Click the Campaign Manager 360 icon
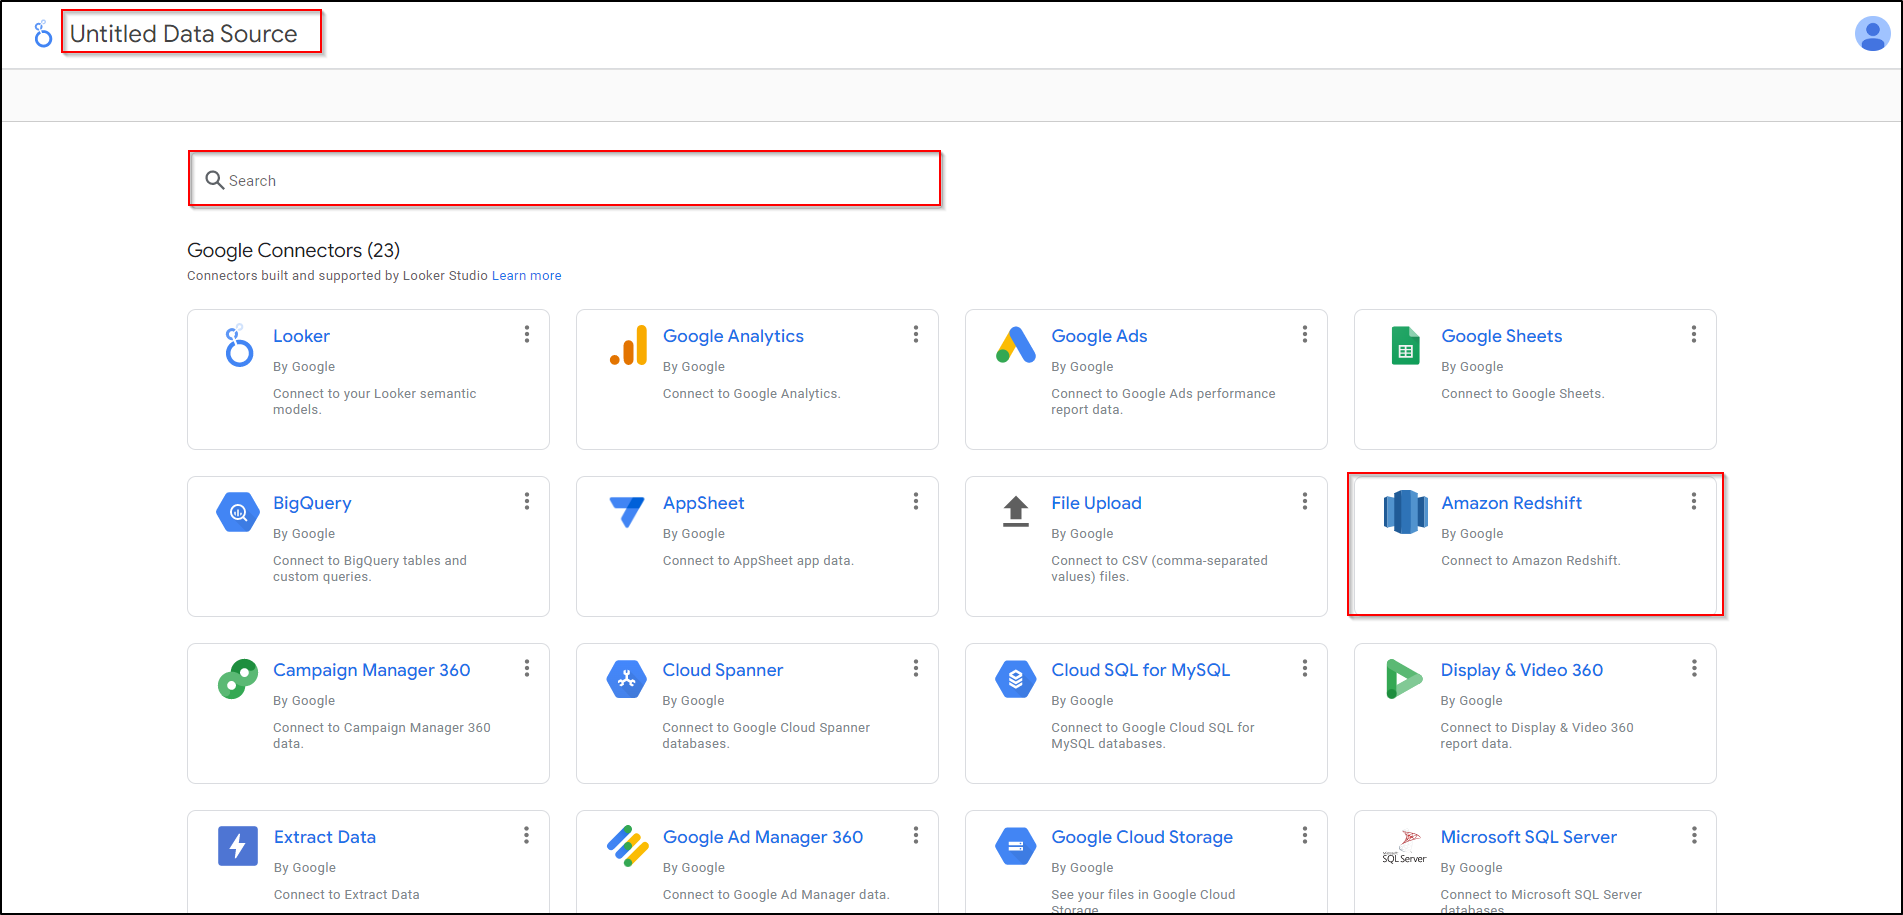The image size is (1903, 915). point(238,679)
